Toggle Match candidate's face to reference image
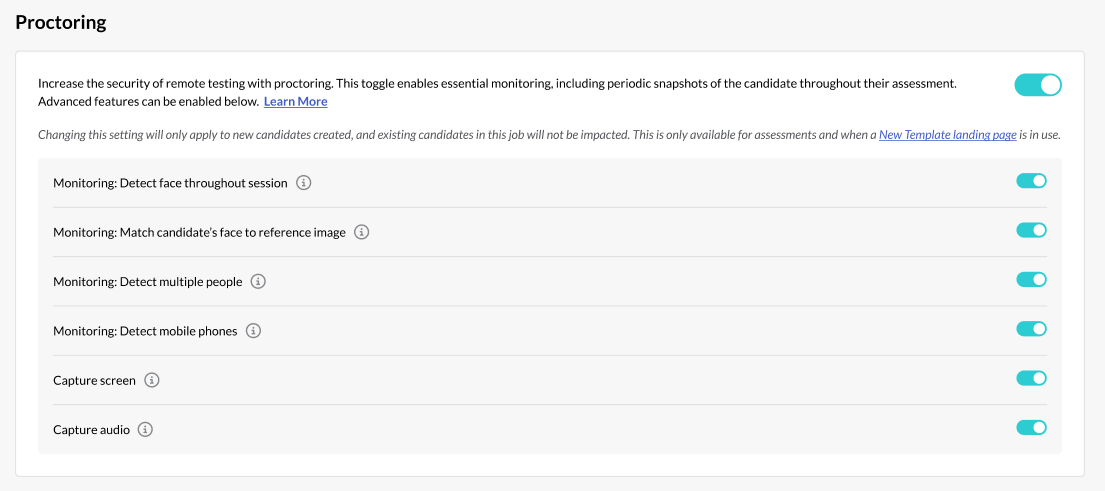This screenshot has width=1105, height=491. point(1031,230)
